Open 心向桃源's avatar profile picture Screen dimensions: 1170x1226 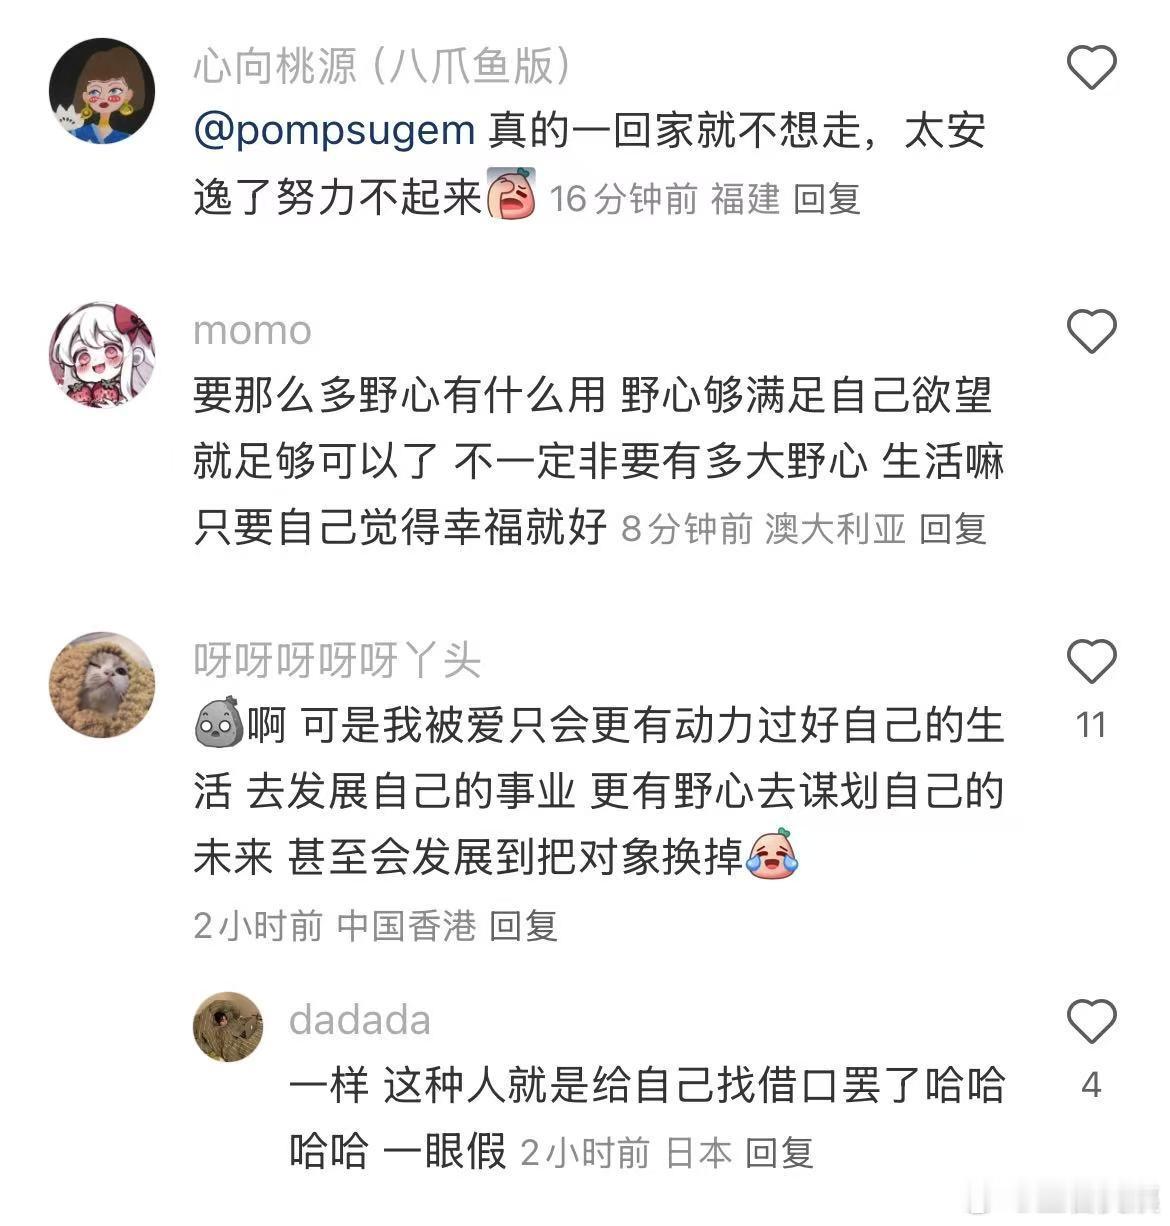pyautogui.click(x=102, y=91)
